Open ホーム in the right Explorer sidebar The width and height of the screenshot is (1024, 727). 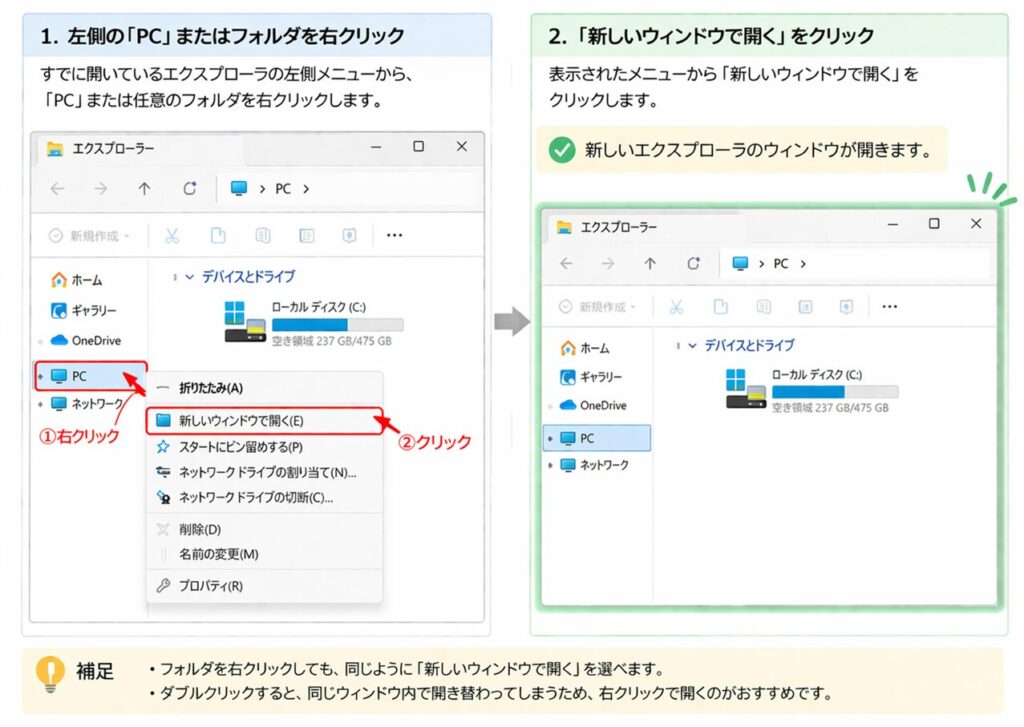click(585, 348)
